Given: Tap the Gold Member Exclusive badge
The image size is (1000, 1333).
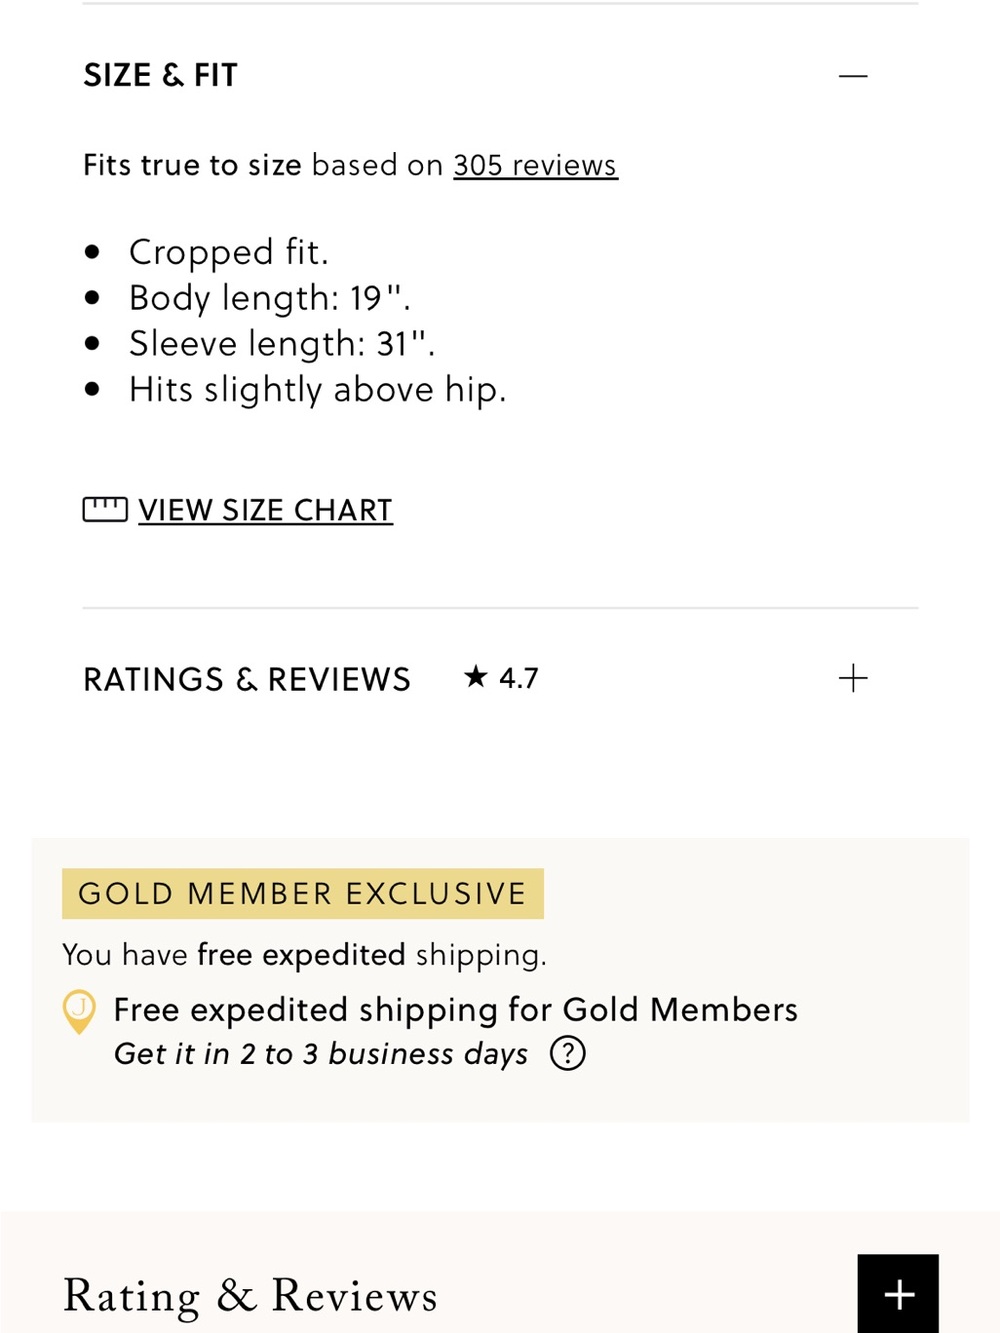Looking at the screenshot, I should coord(303,893).
